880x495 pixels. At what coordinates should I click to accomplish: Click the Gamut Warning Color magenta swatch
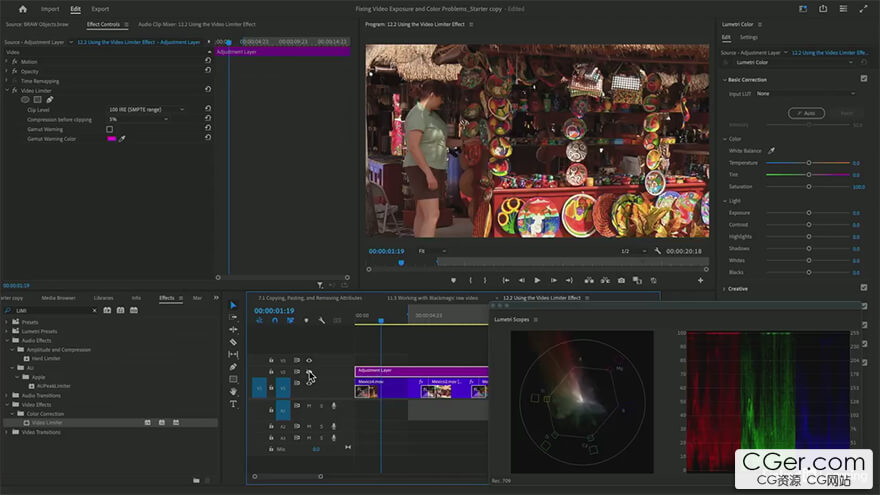(x=111, y=139)
